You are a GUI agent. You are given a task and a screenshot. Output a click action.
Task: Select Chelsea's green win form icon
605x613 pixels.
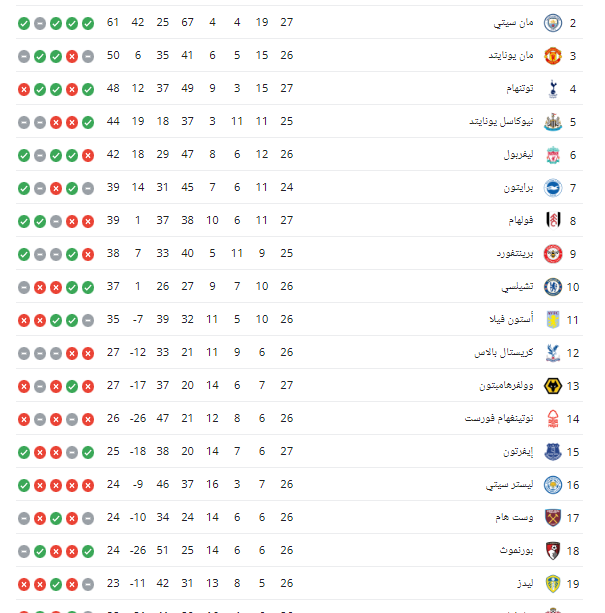[72, 286]
